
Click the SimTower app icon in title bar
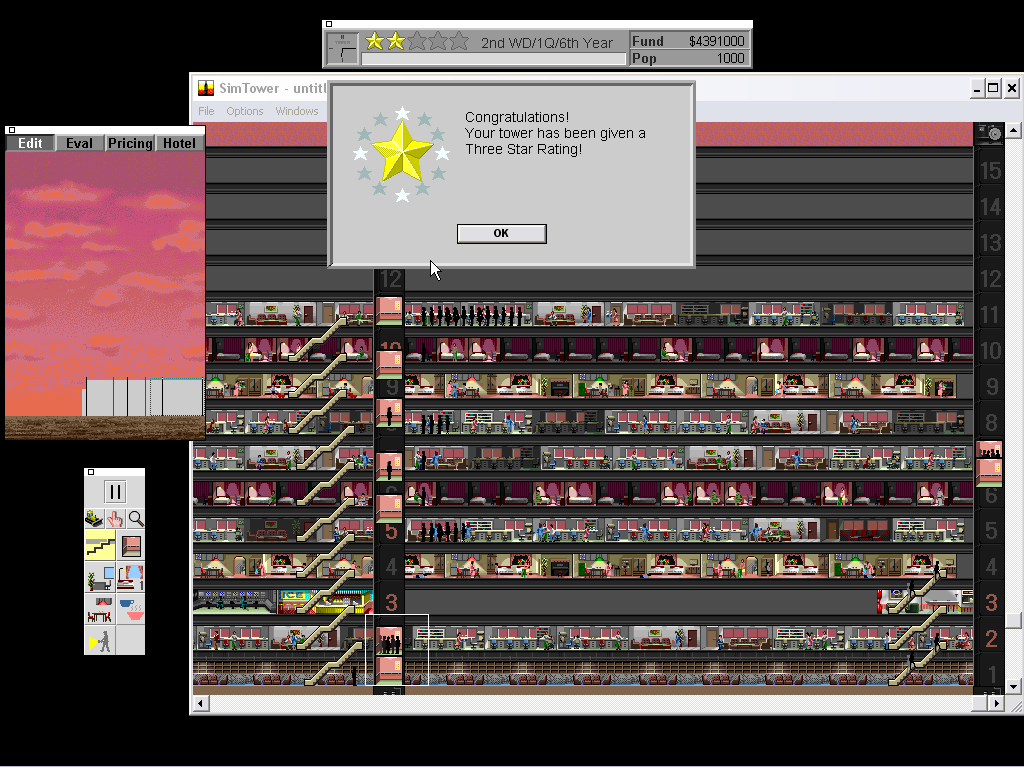[x=206, y=88]
